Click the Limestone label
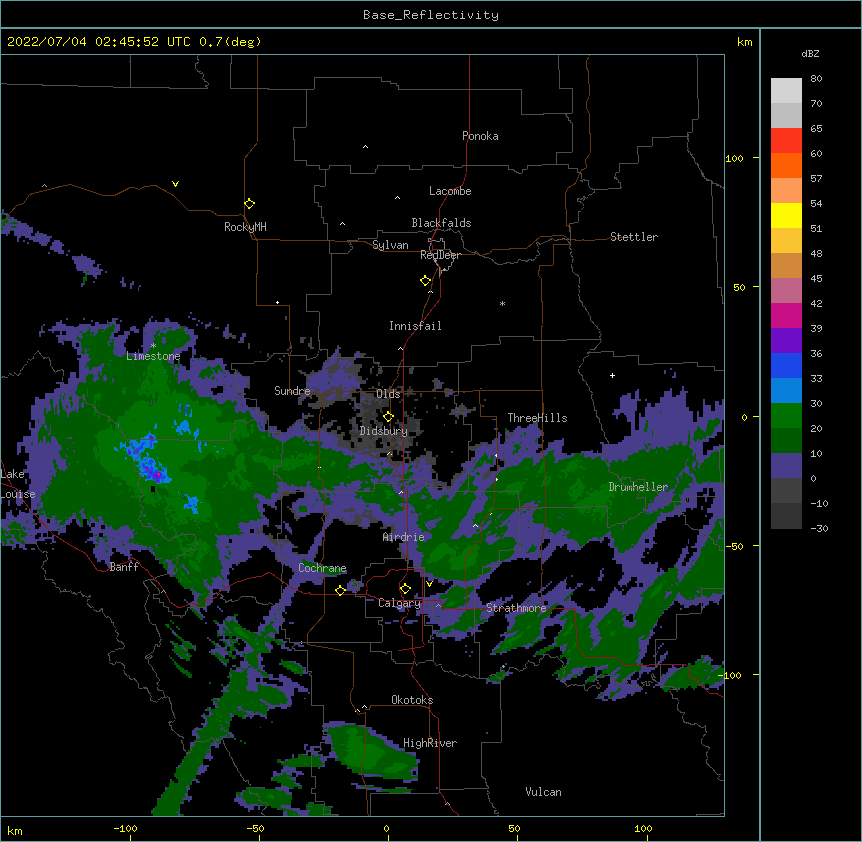The width and height of the screenshot is (862, 842). tap(153, 356)
